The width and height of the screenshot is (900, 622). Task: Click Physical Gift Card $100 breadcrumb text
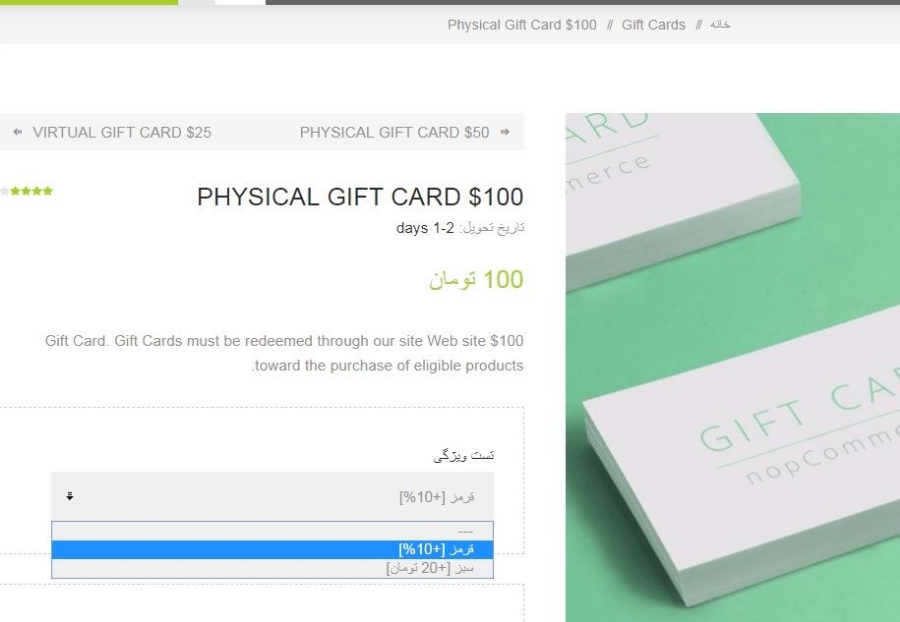coord(522,25)
